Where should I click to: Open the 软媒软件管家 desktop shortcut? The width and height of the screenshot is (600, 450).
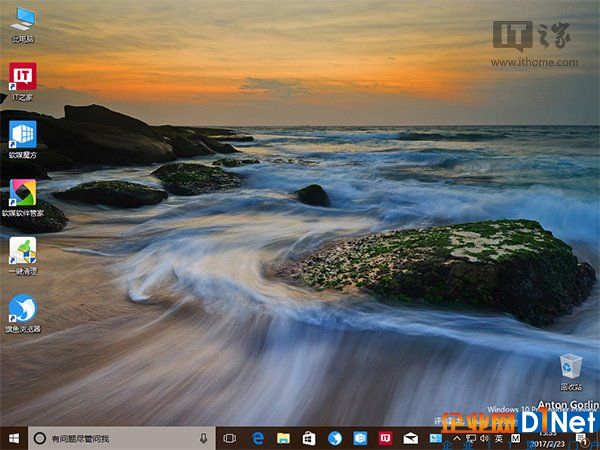23,198
